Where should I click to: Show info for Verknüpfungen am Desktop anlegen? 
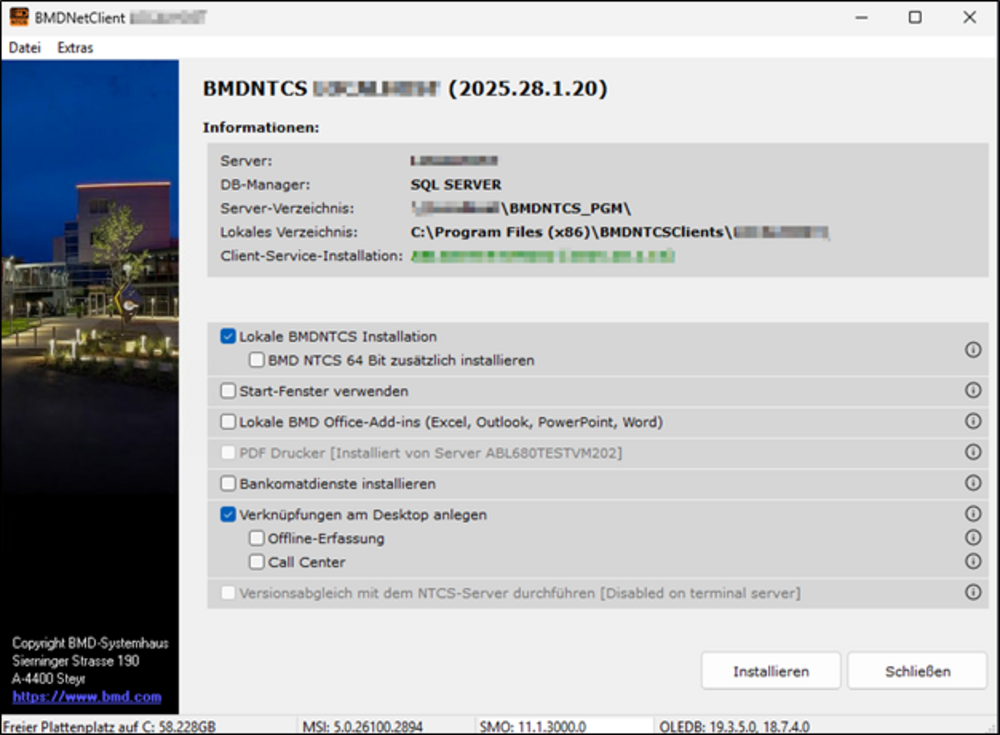point(972,514)
